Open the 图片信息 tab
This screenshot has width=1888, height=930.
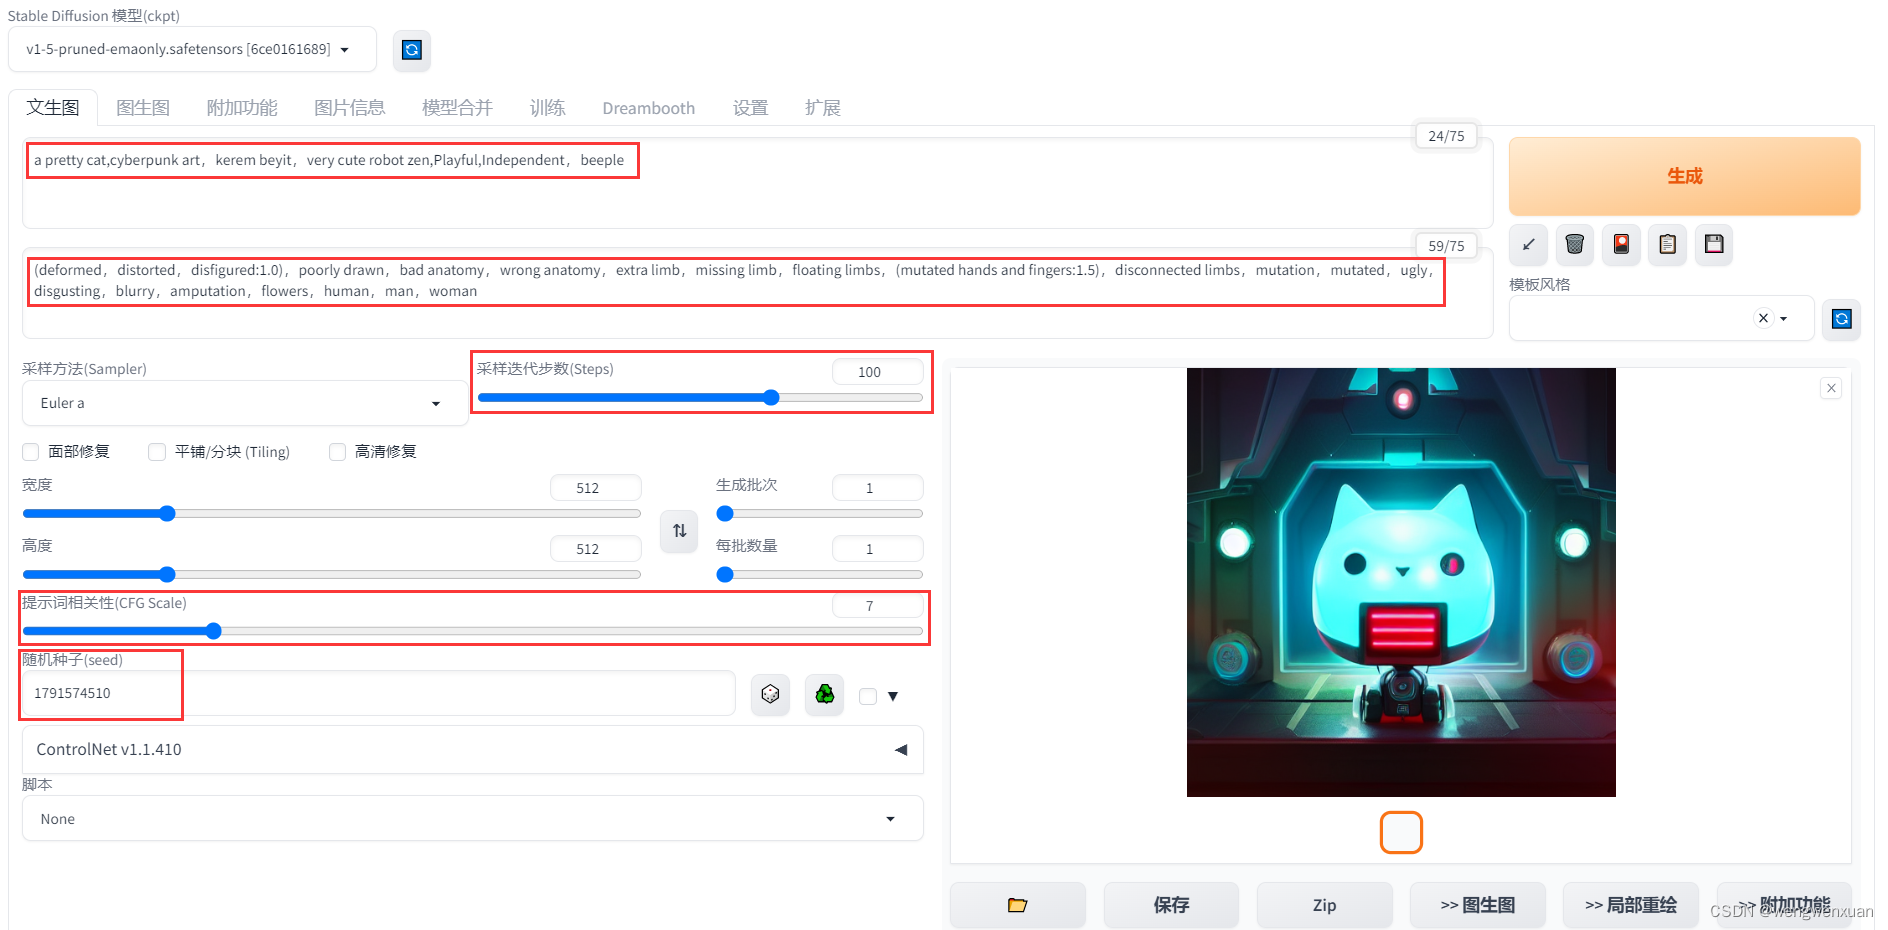point(349,108)
